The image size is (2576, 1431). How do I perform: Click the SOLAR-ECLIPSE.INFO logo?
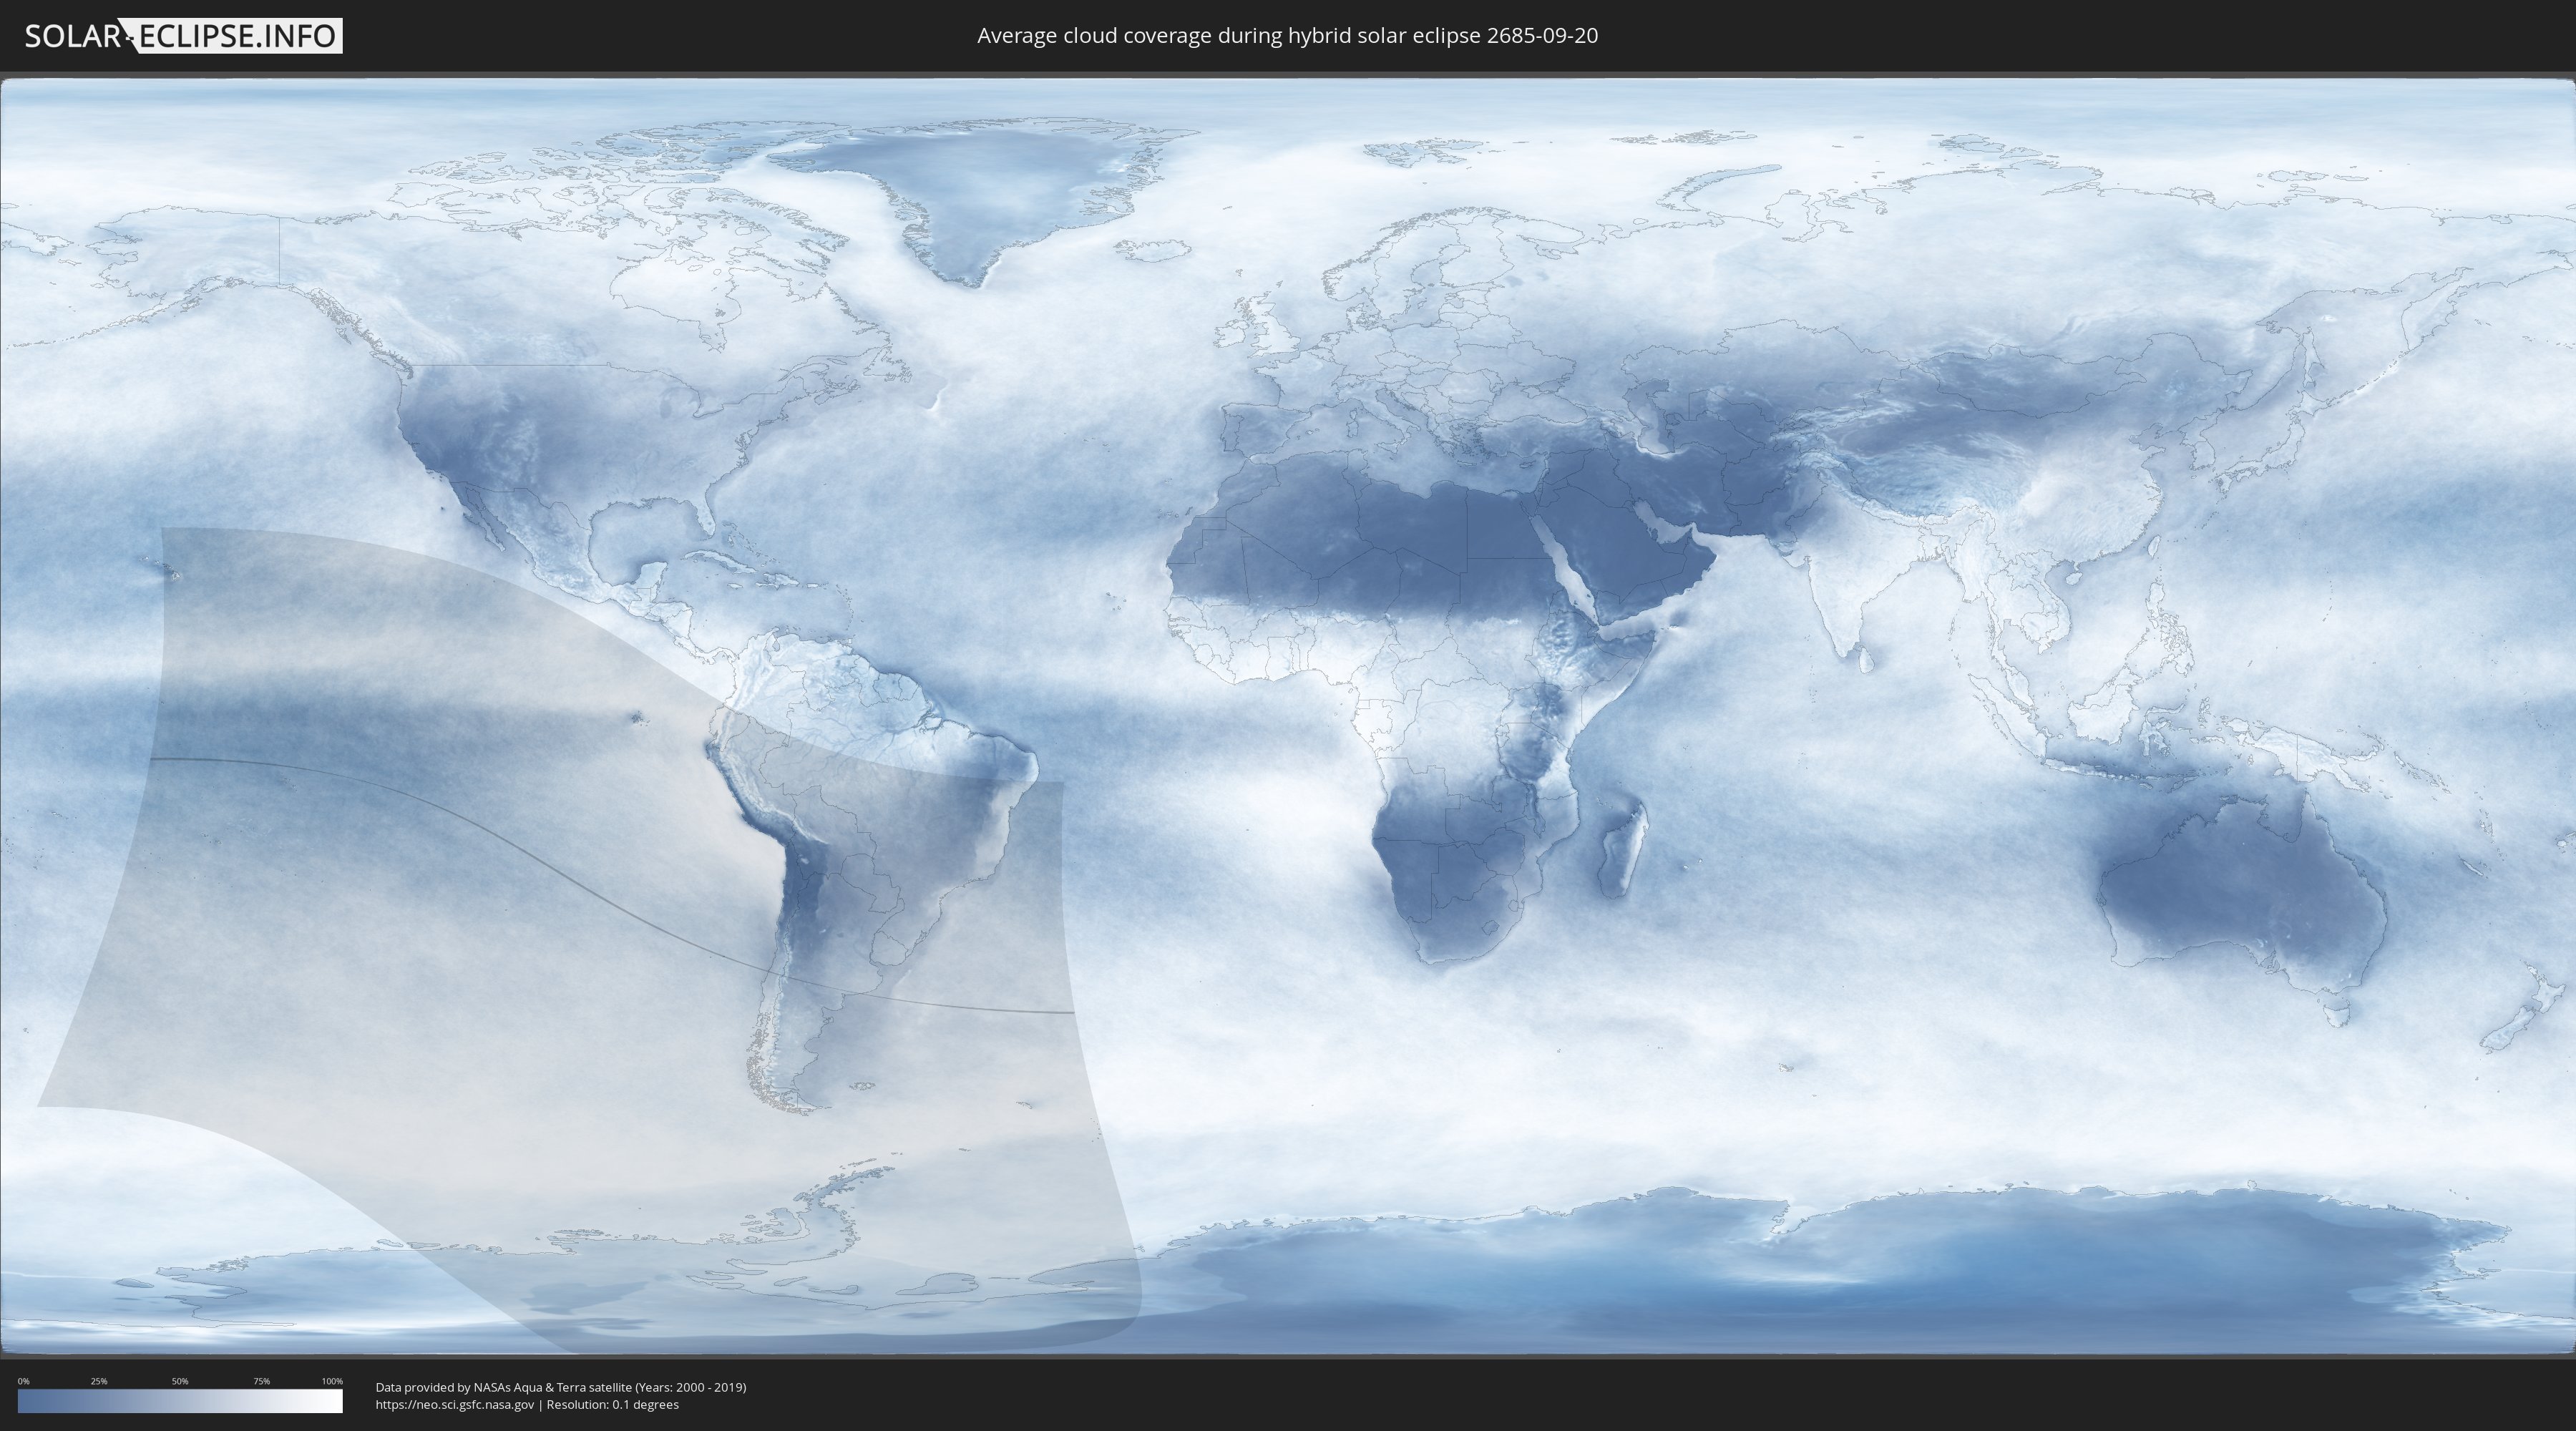[x=183, y=36]
